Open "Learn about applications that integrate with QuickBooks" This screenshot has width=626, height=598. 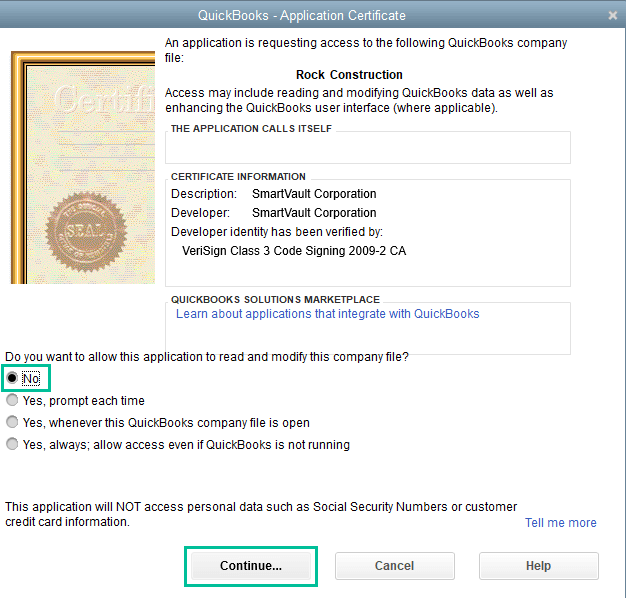(327, 314)
